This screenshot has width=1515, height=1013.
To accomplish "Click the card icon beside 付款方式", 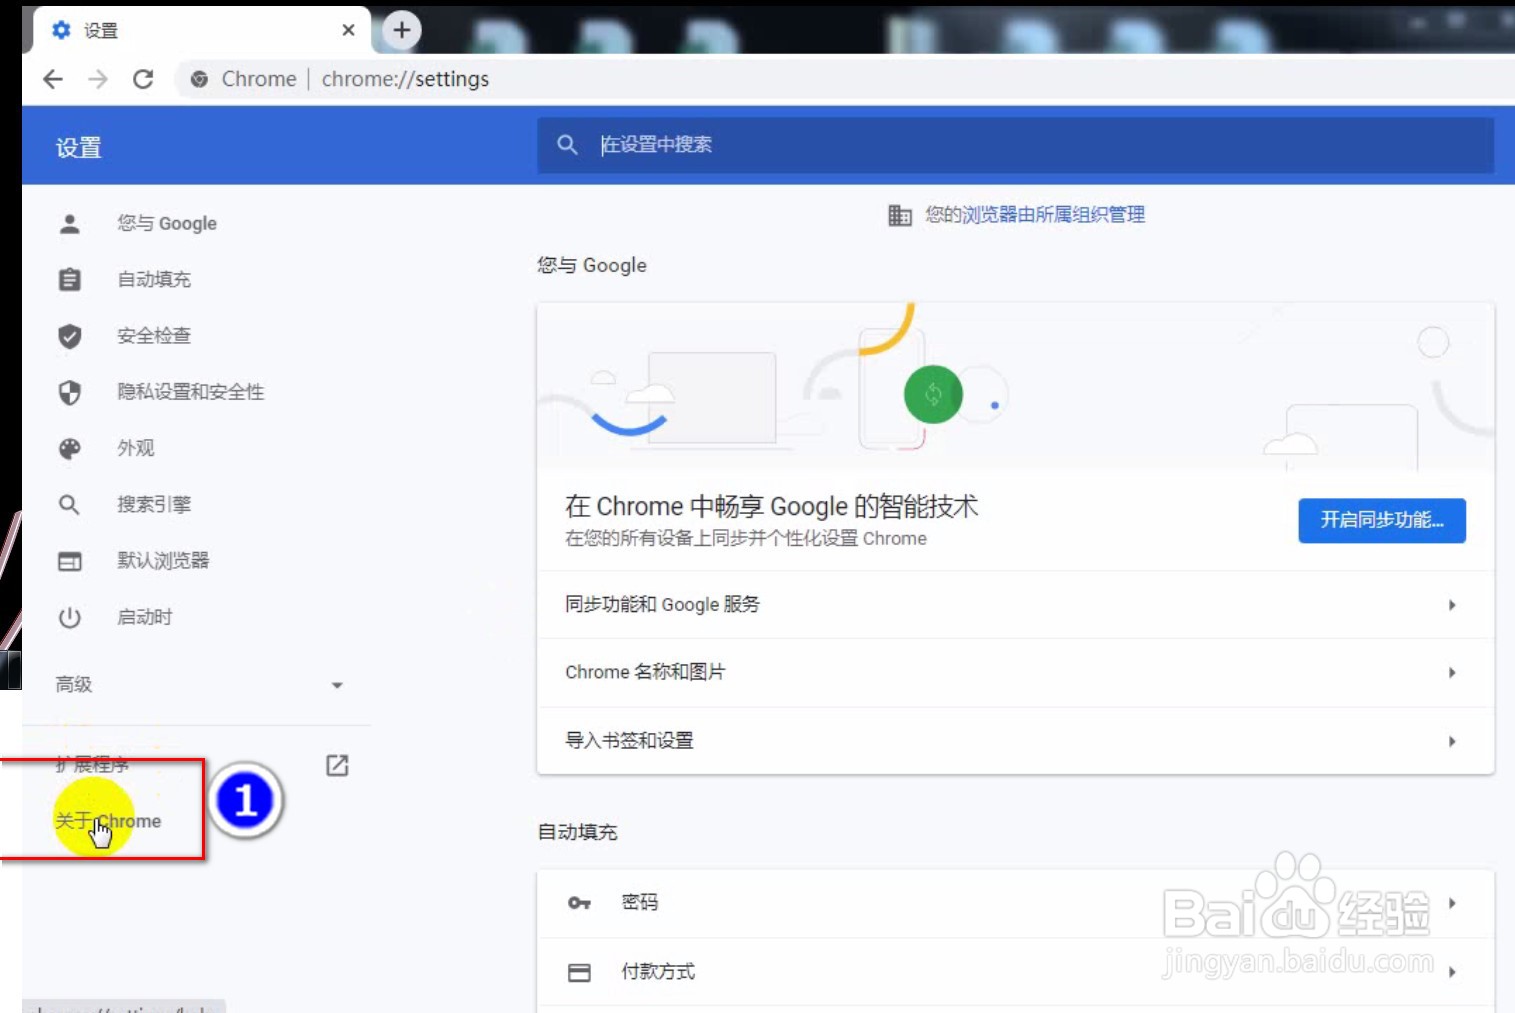I will pyautogui.click(x=579, y=972).
